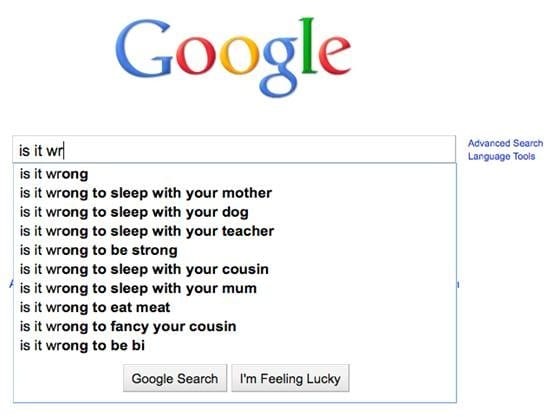Viewport: 553px width, 417px height.
Task: Click the green l in Google logo
Action: (x=308, y=45)
